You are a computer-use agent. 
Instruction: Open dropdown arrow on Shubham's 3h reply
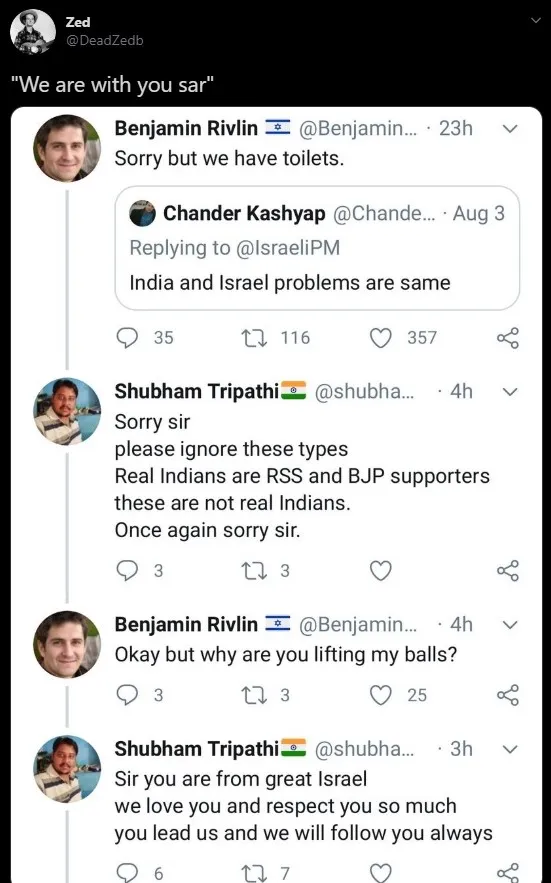click(x=509, y=750)
